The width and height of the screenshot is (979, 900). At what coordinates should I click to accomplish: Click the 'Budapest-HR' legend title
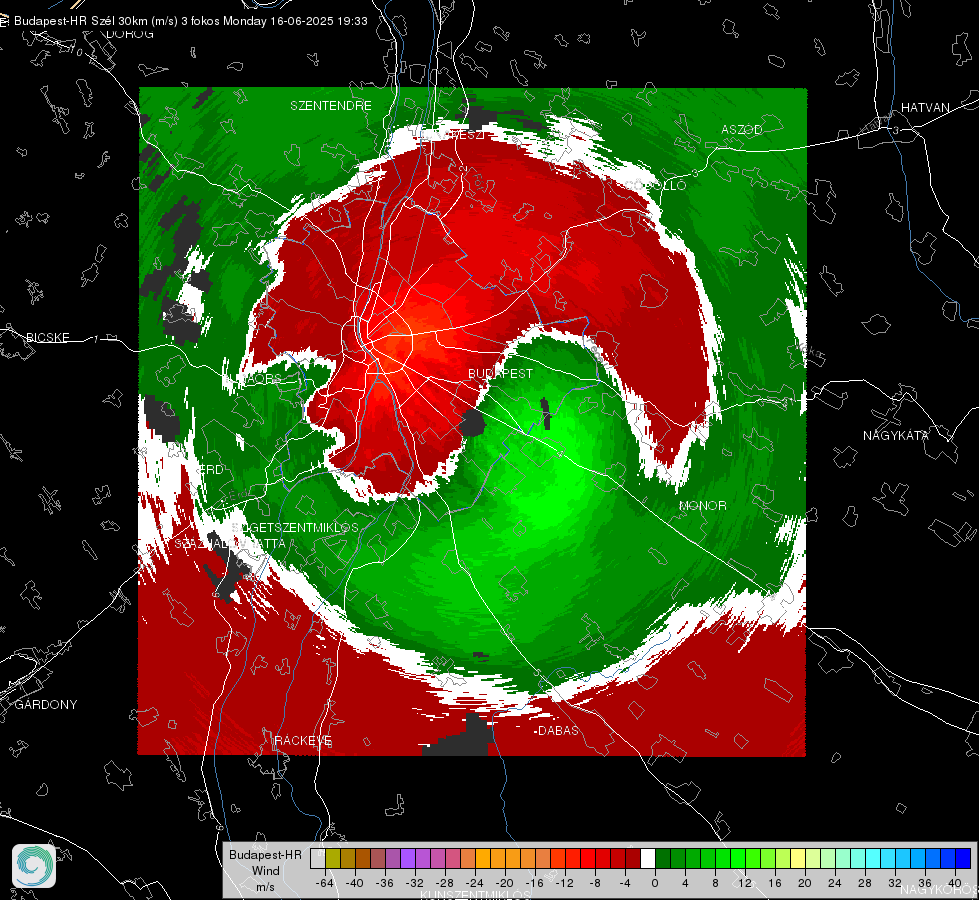[265, 854]
